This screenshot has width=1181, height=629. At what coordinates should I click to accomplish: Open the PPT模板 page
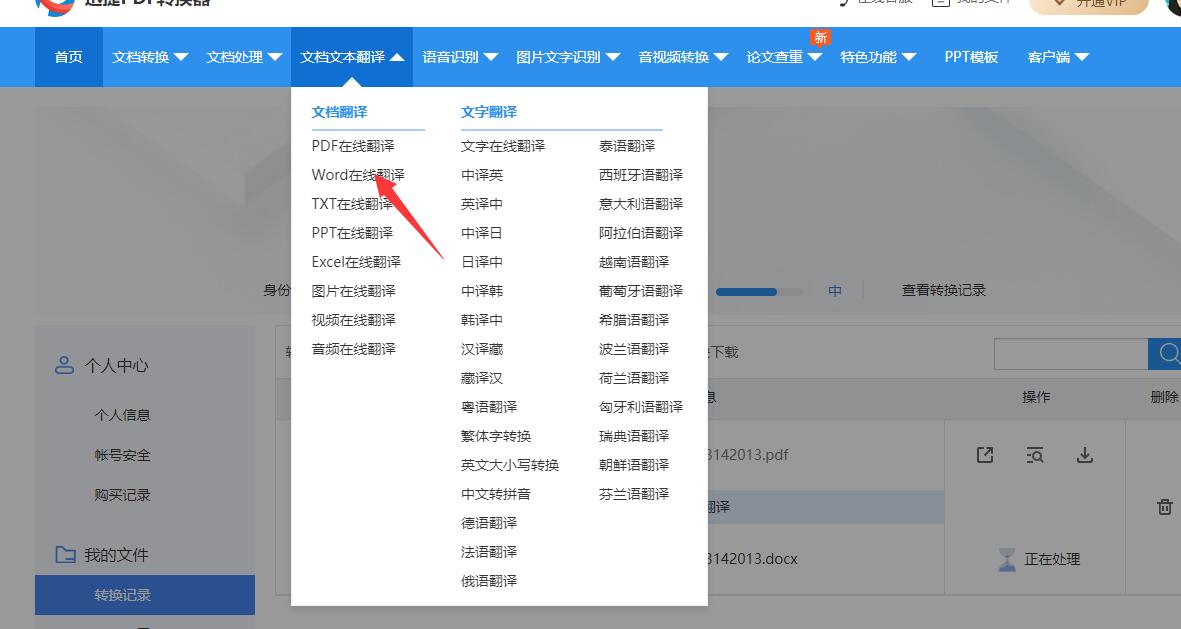pos(971,57)
